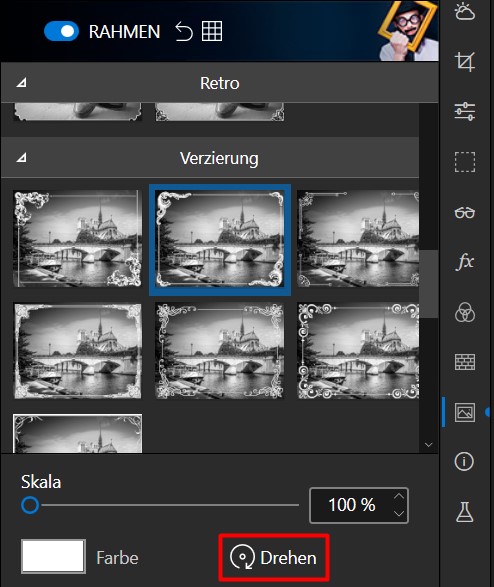Collapse the Verzierung section triangle
Viewport: 494px width, 587px height.
point(21,157)
